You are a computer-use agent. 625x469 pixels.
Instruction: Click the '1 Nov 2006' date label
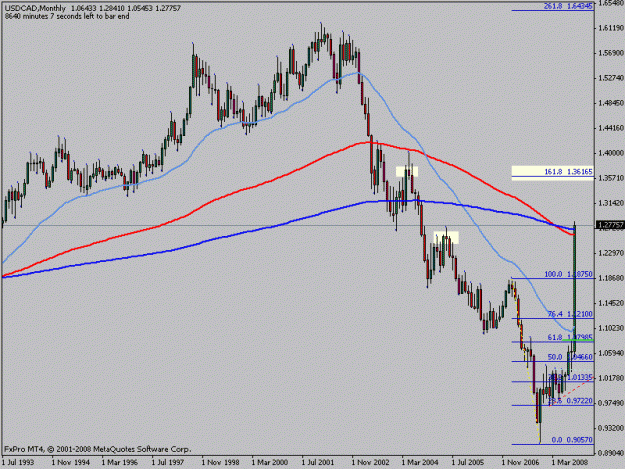tap(520, 463)
